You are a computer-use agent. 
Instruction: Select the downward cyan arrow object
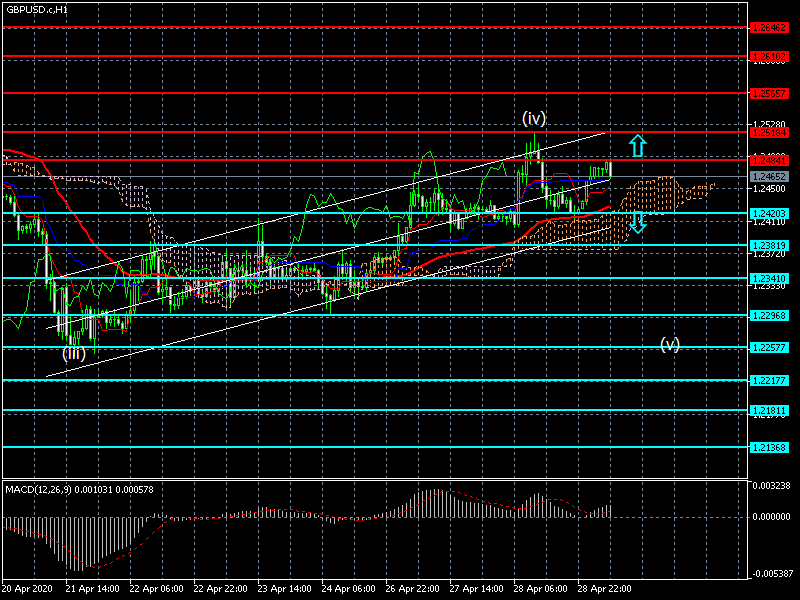[x=638, y=223]
